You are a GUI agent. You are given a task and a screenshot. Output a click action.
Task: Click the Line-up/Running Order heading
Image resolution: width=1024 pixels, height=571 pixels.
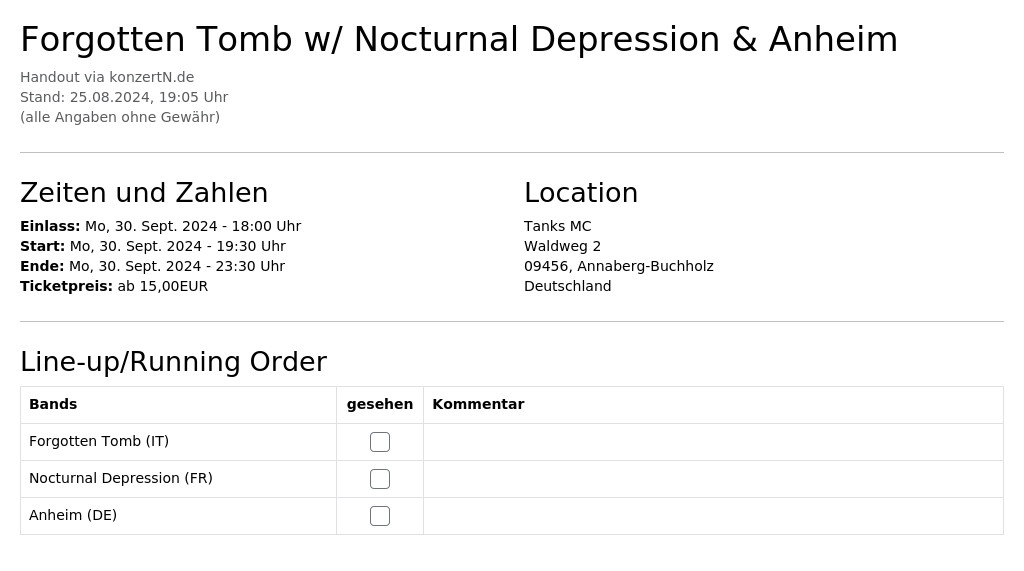[x=173, y=362]
